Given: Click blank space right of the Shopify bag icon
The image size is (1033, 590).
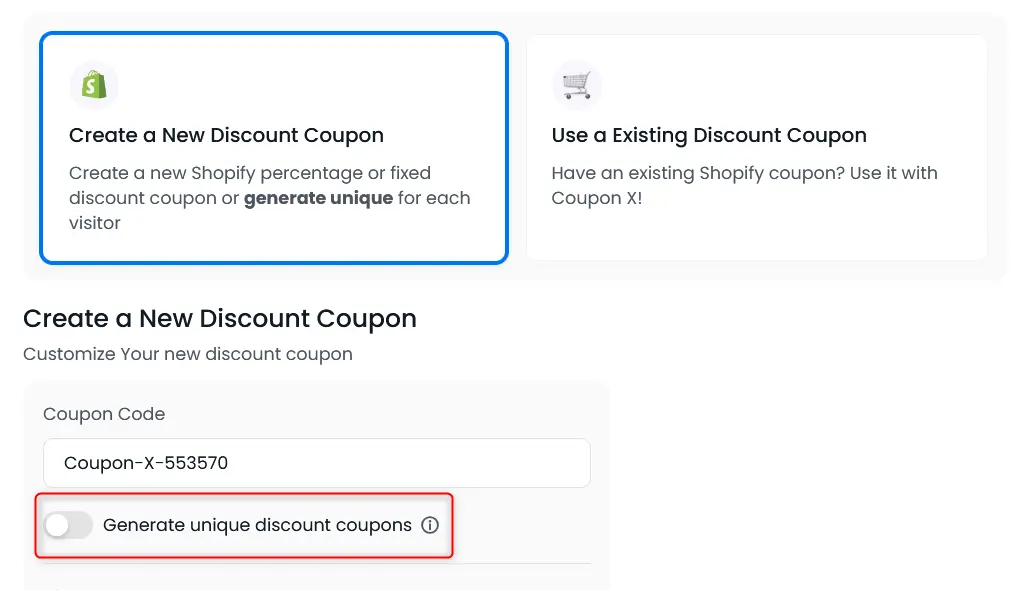Looking at the screenshot, I should point(300,85).
